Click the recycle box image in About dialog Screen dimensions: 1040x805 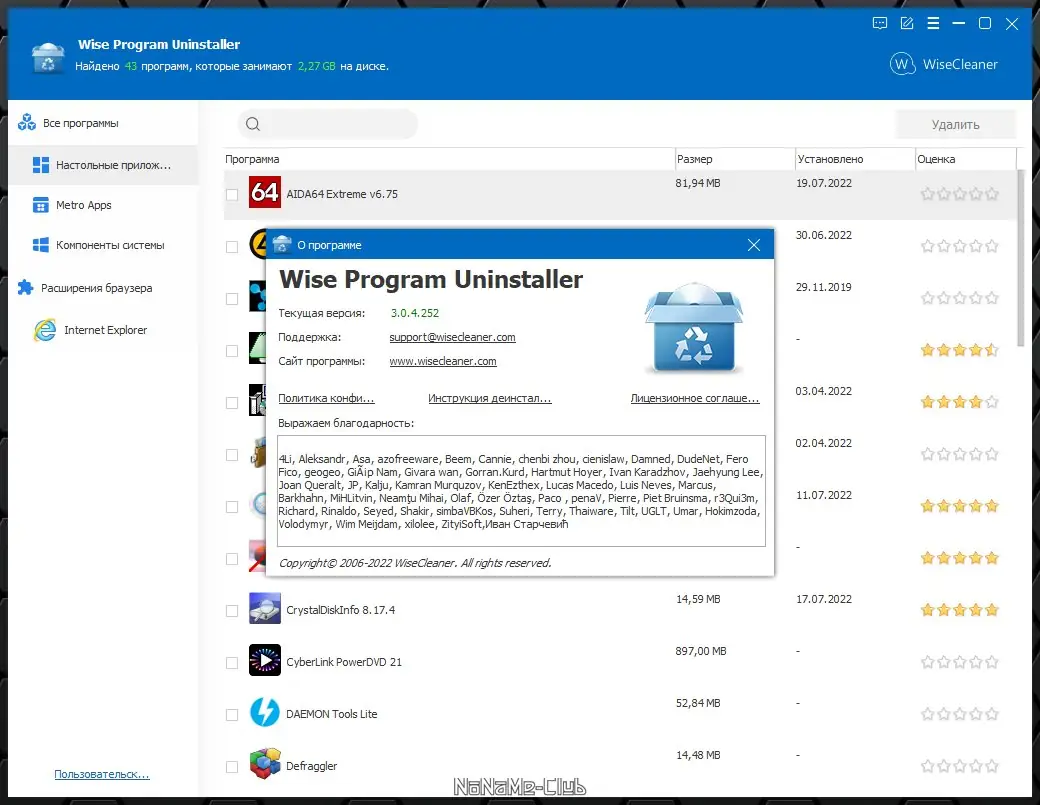[x=694, y=328]
